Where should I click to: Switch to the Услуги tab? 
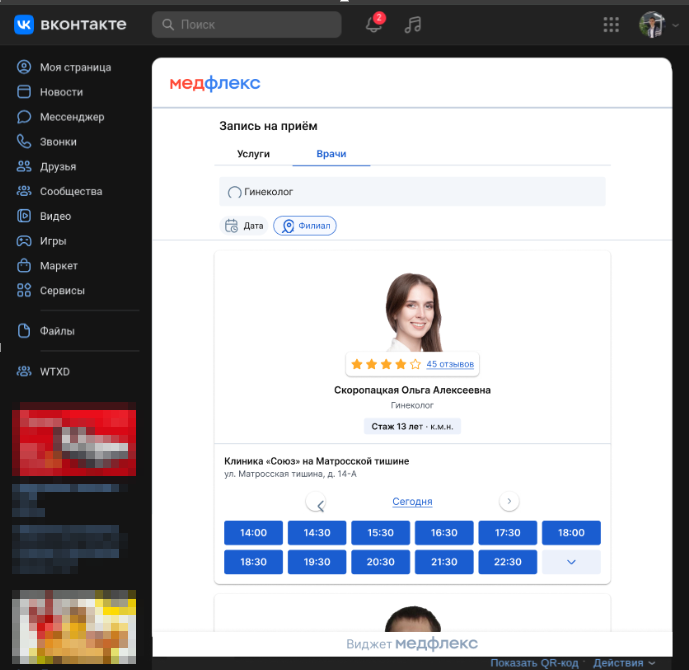[x=254, y=154]
